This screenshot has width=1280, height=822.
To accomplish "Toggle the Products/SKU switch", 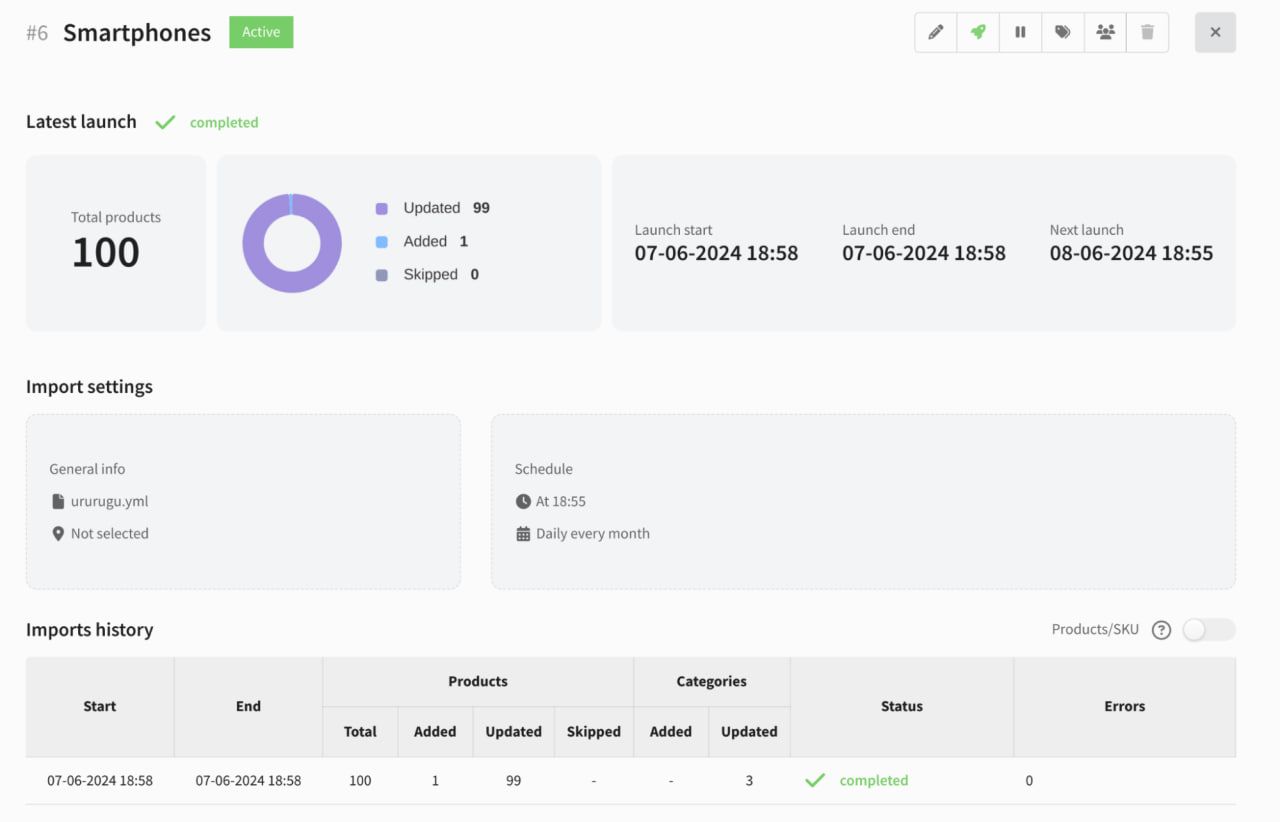I will click(x=1209, y=630).
